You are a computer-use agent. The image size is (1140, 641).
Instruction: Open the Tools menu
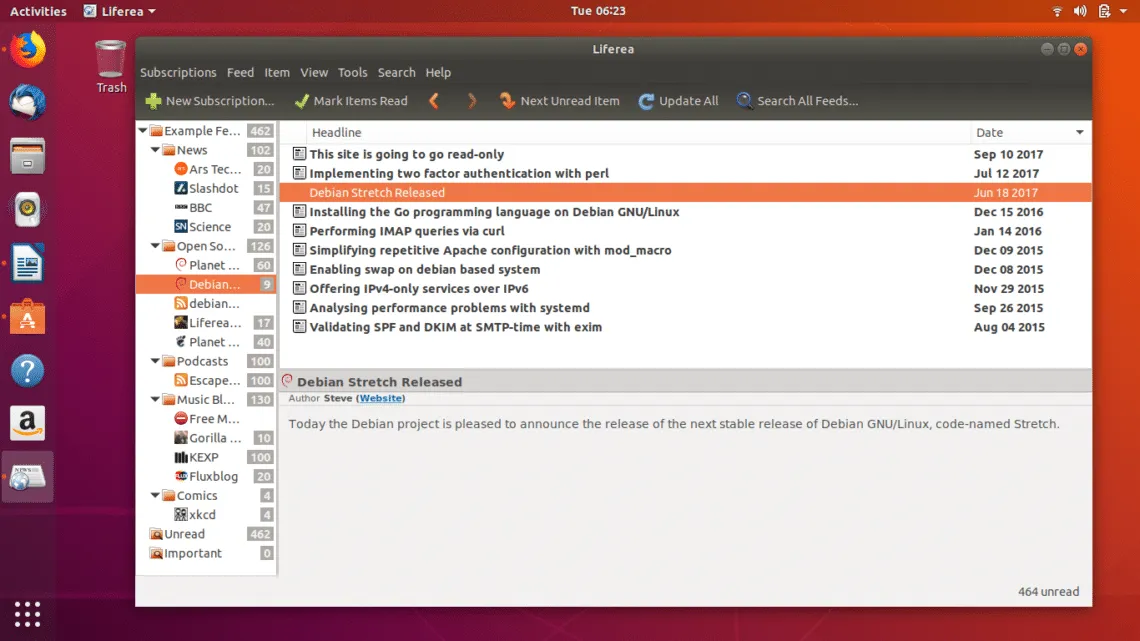click(x=352, y=73)
